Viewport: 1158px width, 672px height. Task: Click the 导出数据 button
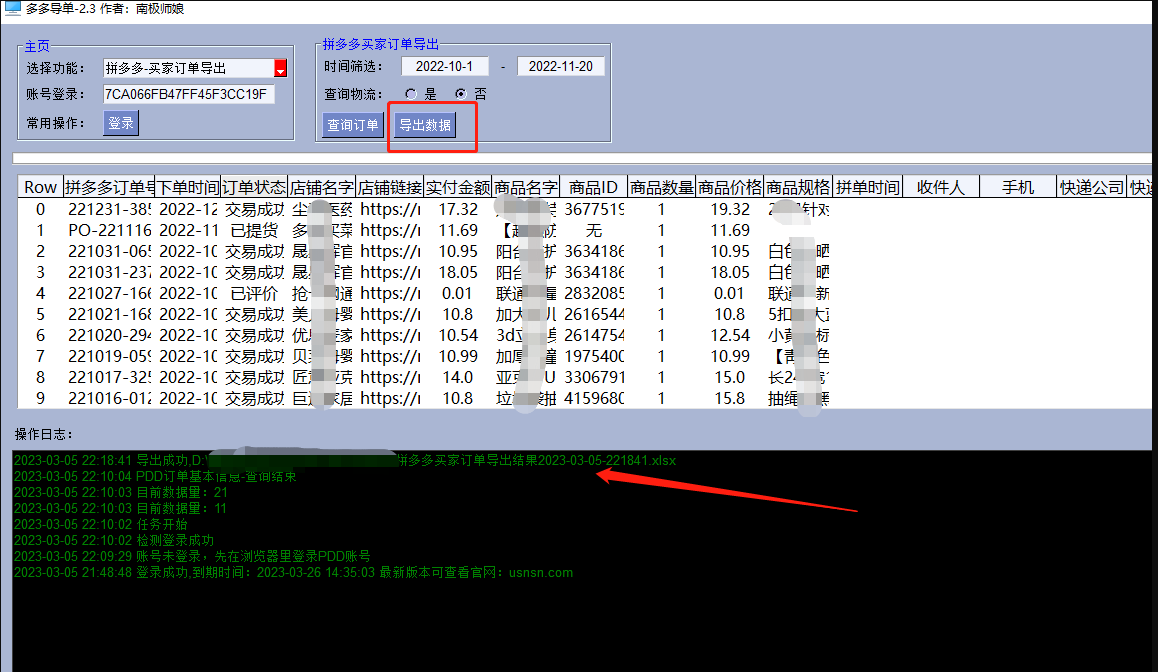pos(425,125)
